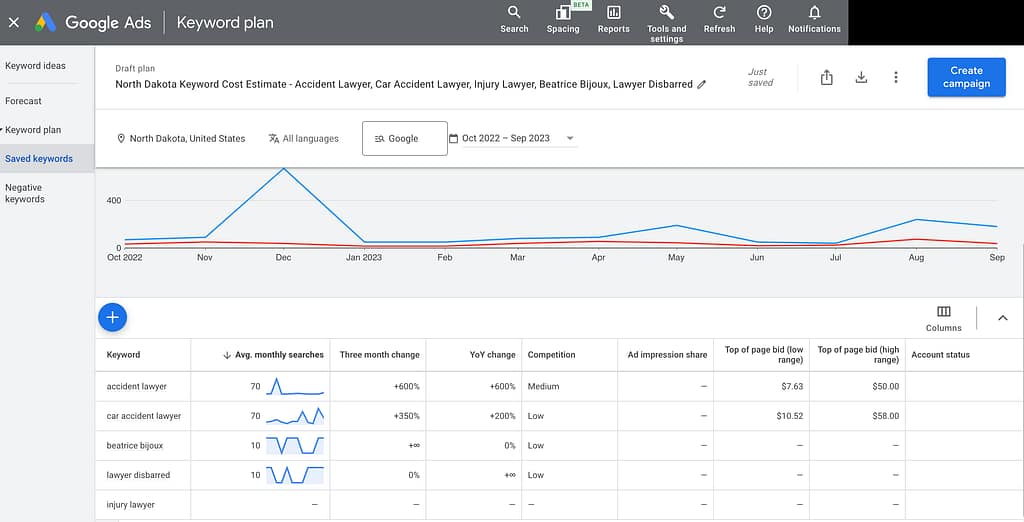Click beatrice bijoux trend sparkline

(x=295, y=446)
